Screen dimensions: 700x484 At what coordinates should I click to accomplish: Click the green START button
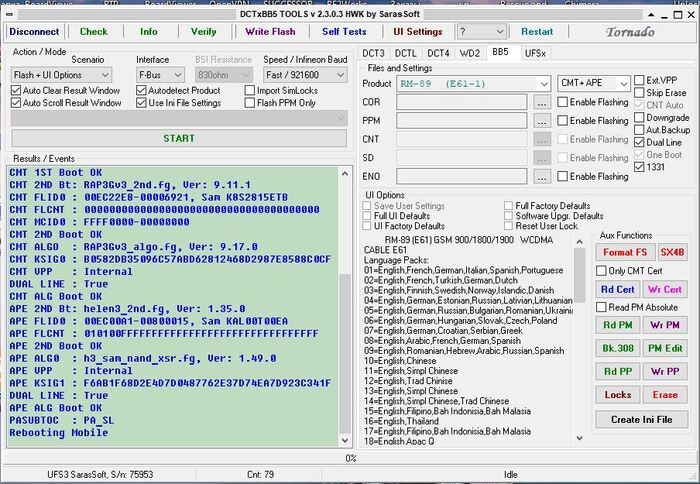click(179, 138)
